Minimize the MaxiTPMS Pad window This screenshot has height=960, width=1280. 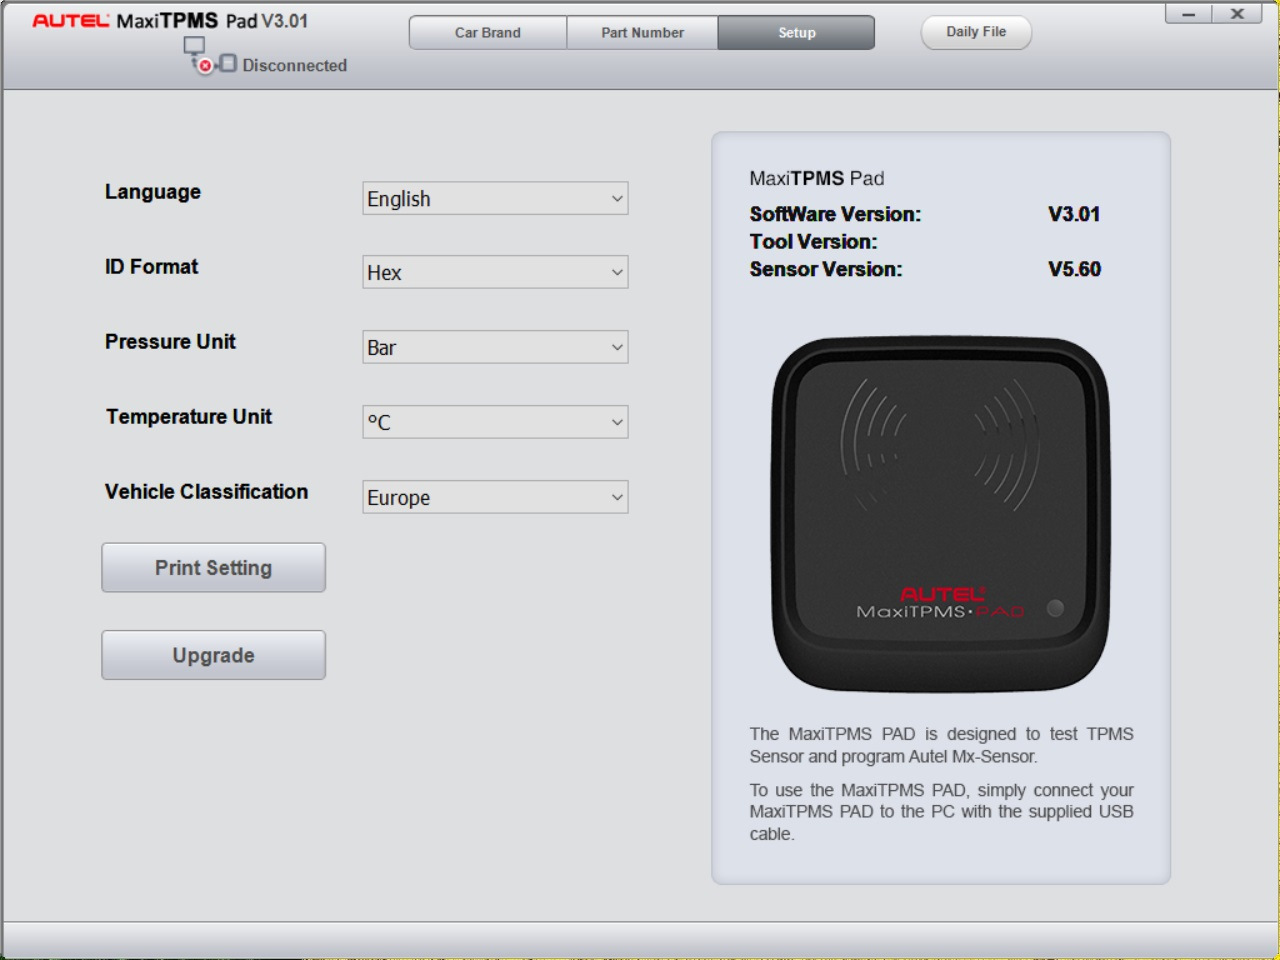tap(1189, 14)
